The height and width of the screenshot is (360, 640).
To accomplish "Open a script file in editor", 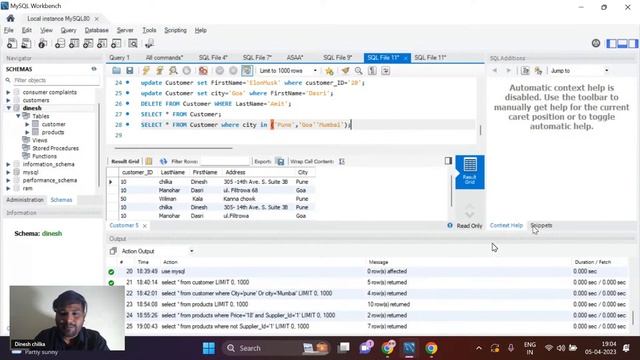I will pos(116,71).
